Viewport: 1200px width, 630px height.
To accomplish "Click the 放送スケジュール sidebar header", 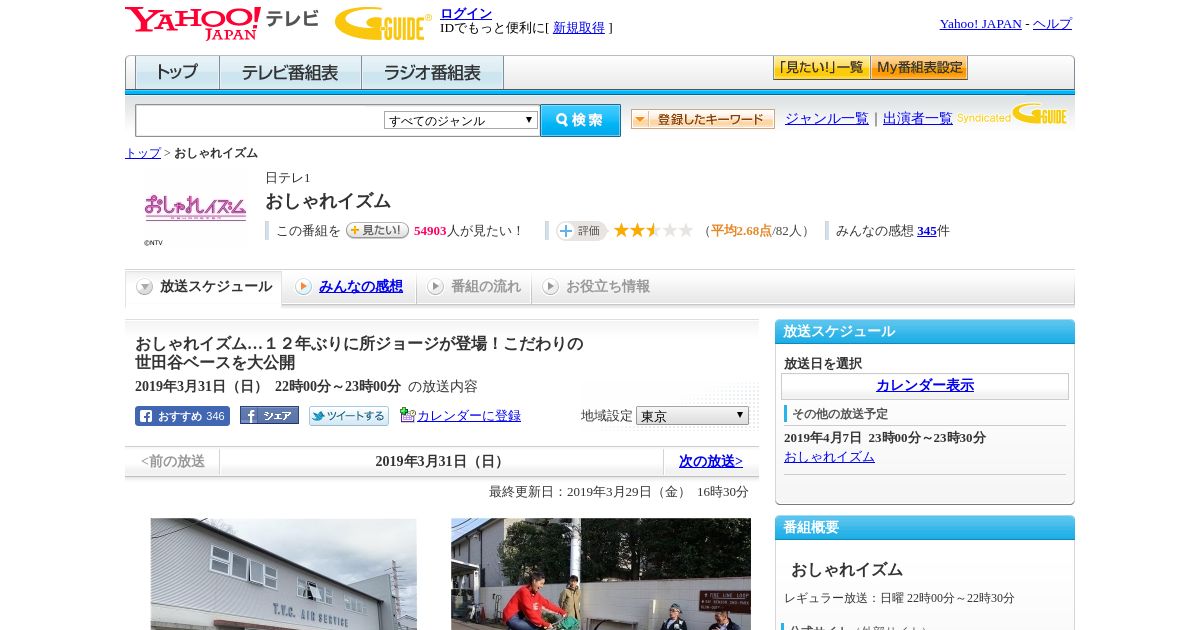I will tap(925, 332).
